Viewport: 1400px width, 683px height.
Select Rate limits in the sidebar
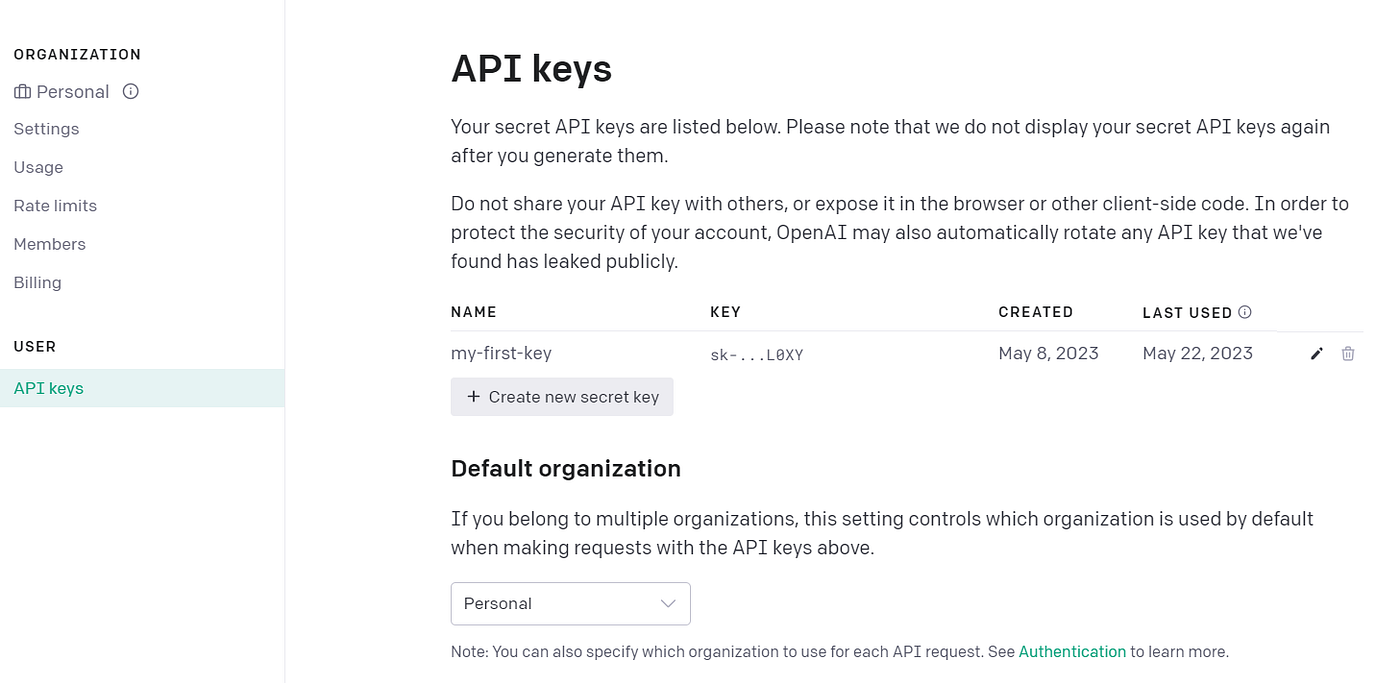point(55,206)
